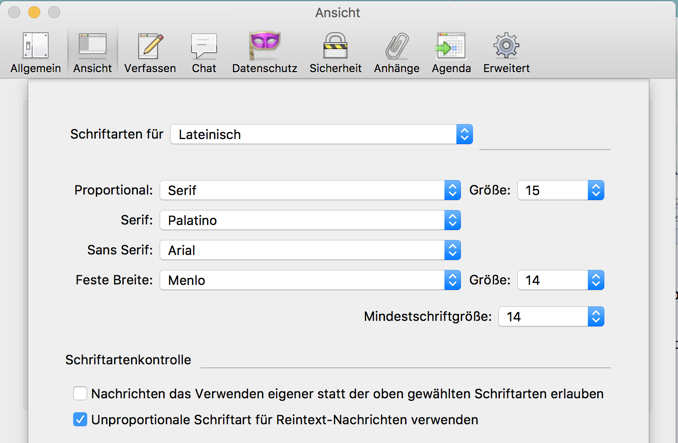This screenshot has width=678, height=443.
Task: Open the Serif font Palatino dropdown
Action: click(310, 220)
